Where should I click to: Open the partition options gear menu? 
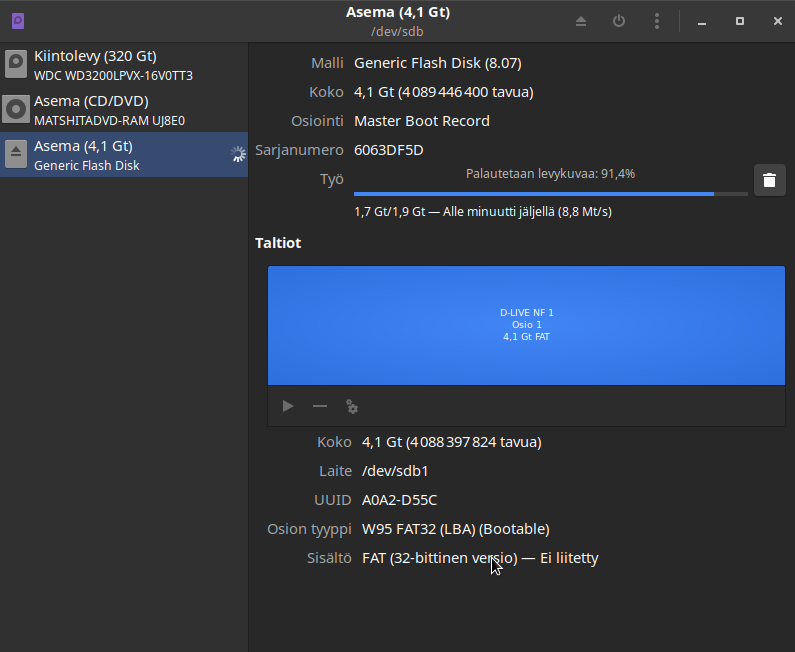pos(352,406)
